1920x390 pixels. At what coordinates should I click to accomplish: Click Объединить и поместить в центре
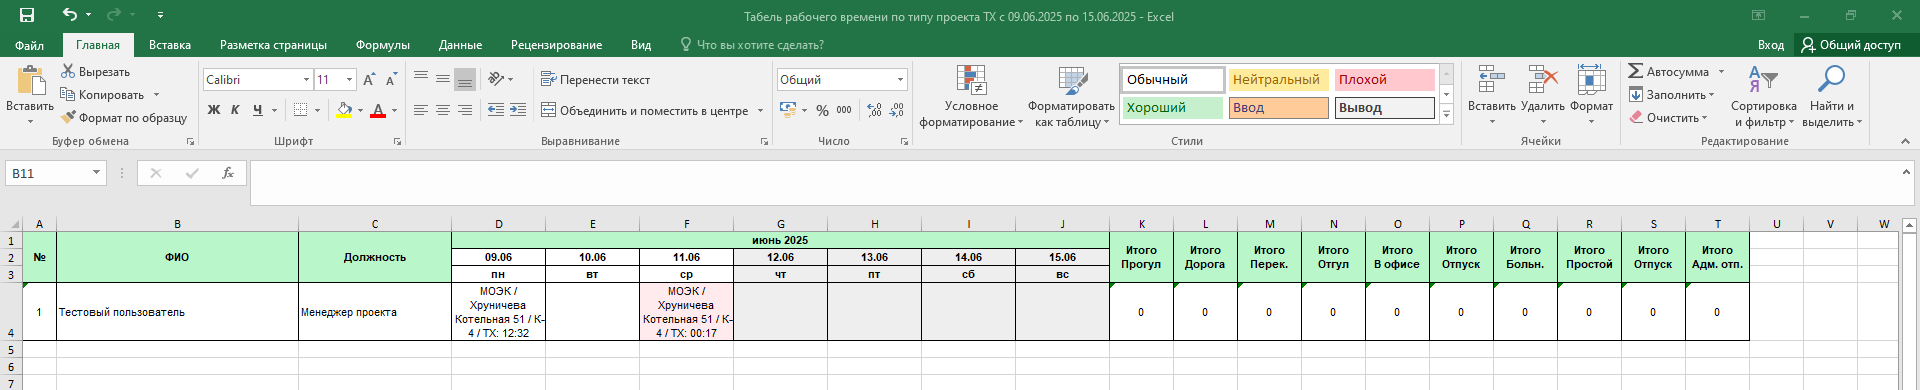click(x=645, y=110)
